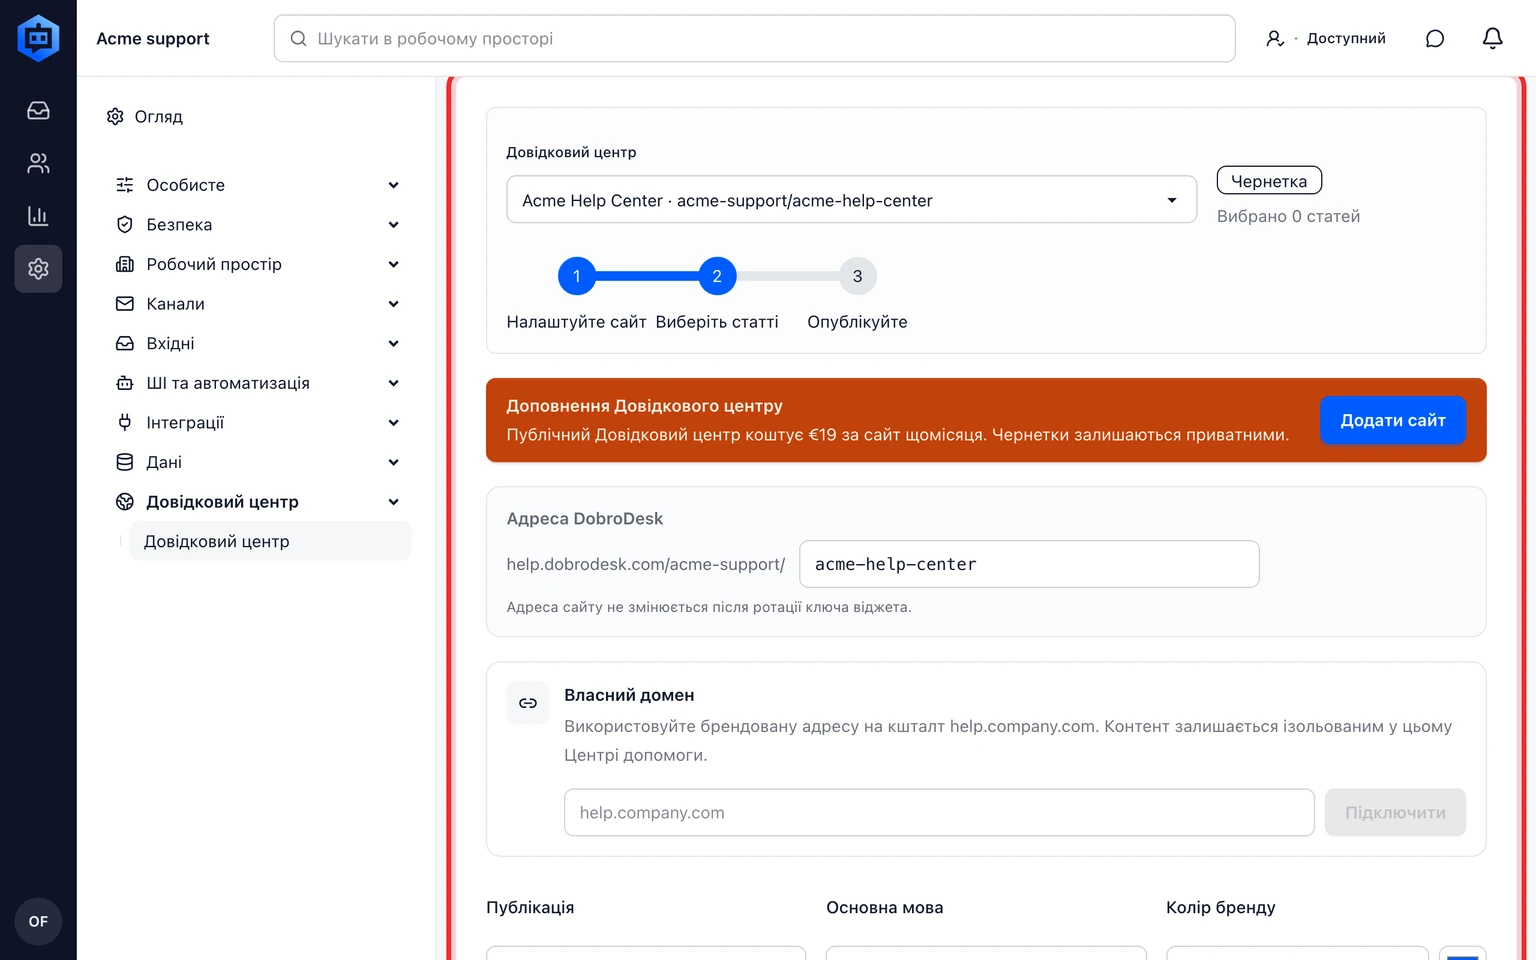
Task: Expand the Канали chevron
Action: (x=394, y=304)
